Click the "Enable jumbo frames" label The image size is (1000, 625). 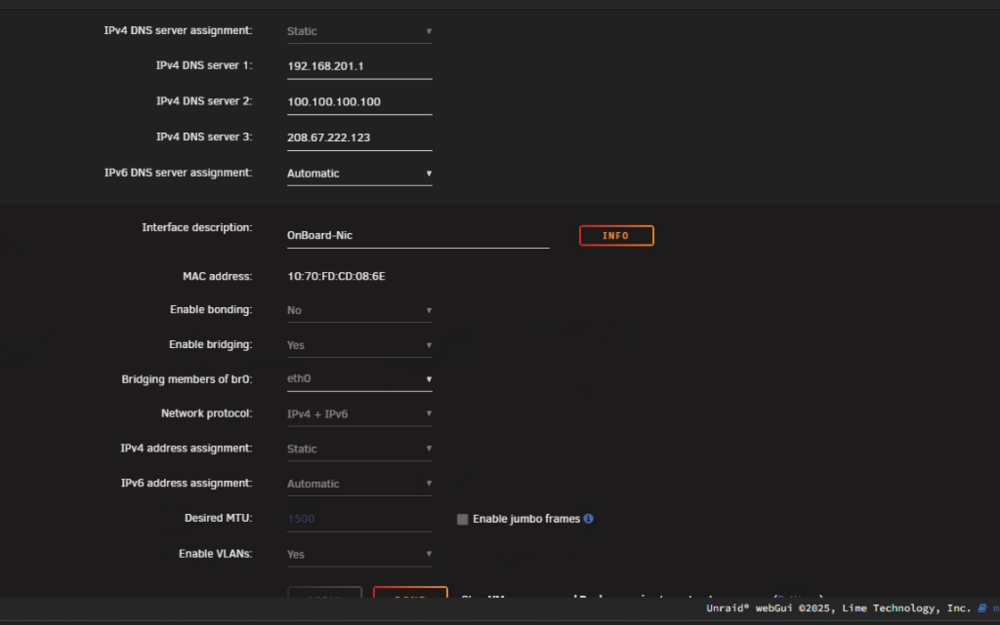(x=526, y=518)
